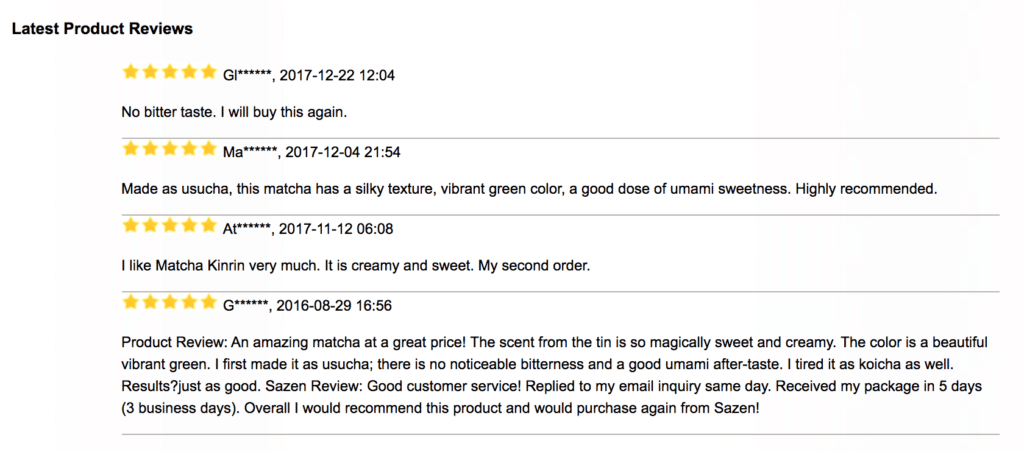Viewport: 1024px width, 452px height.
Task: Click the 'Made as usucha' review text
Action: point(530,189)
